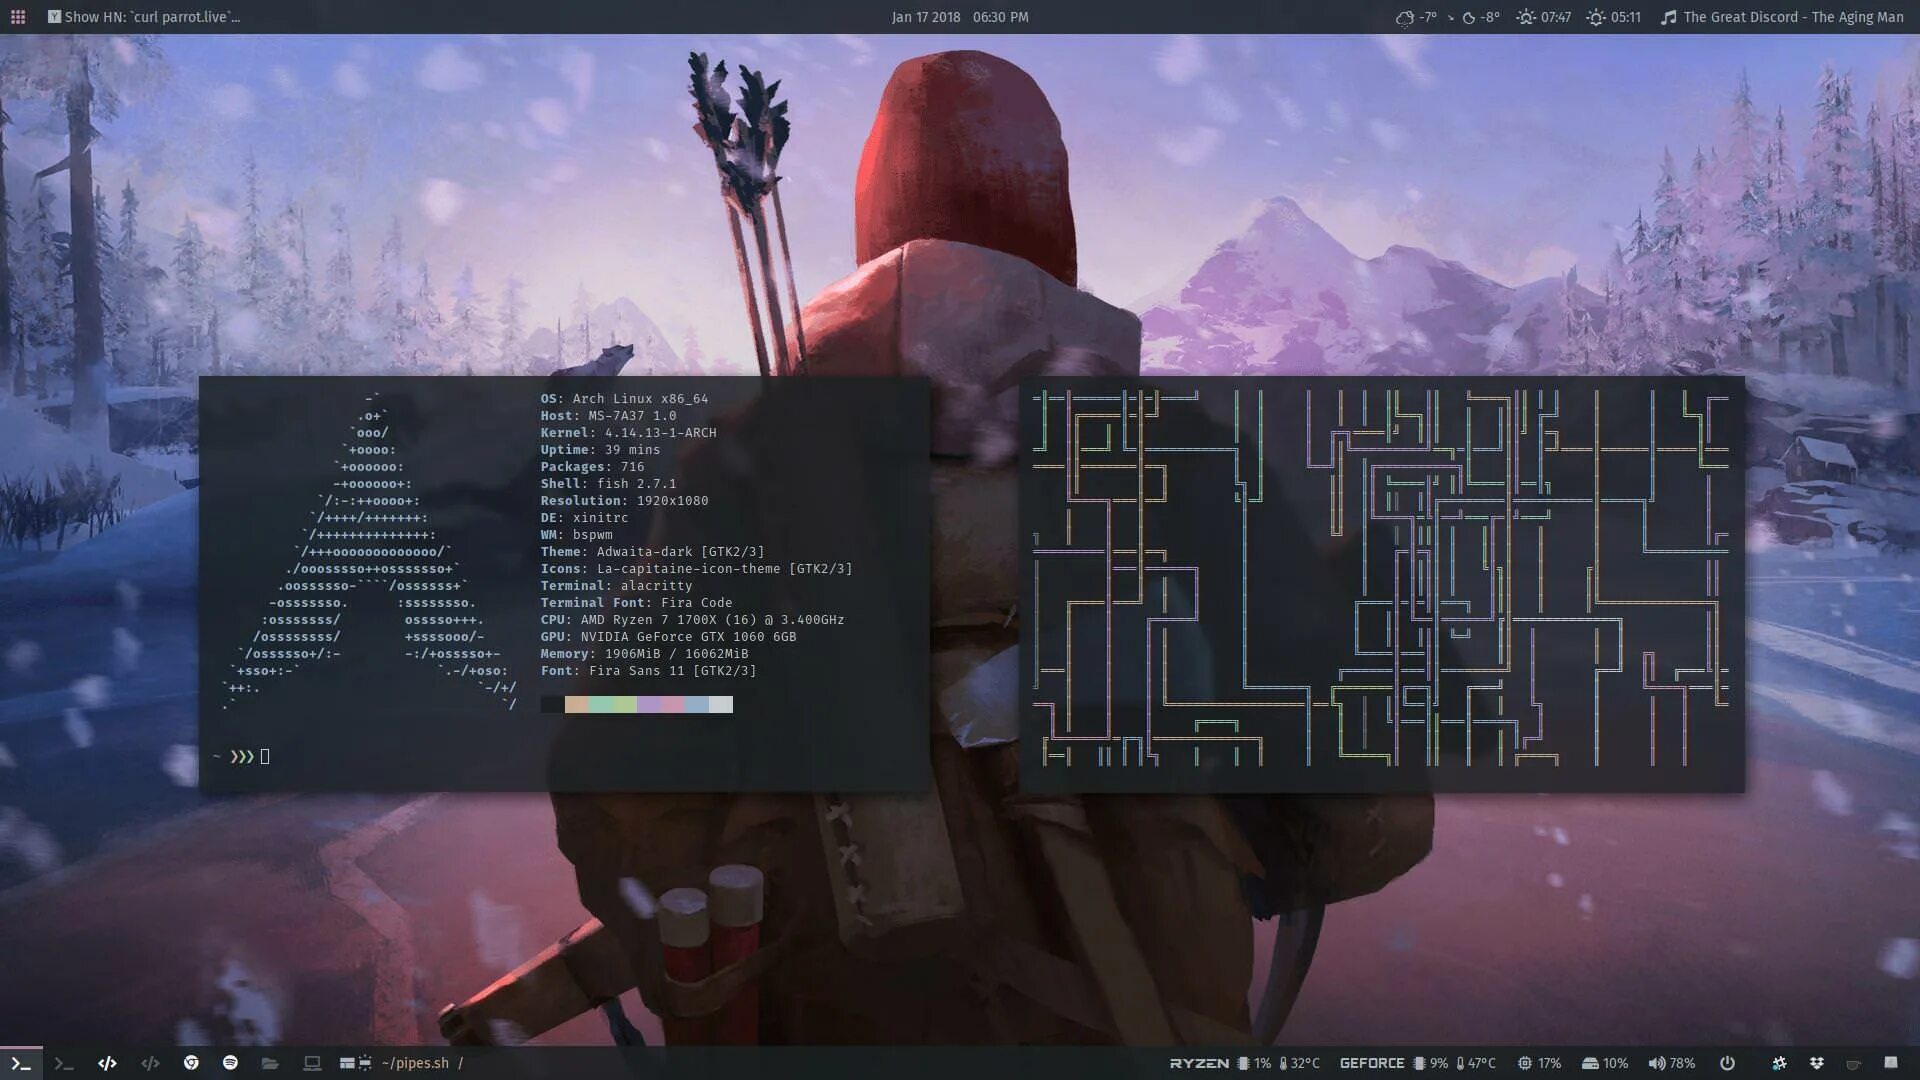The height and width of the screenshot is (1080, 1920).
Task: Open the power menu icon
Action: [1727, 1063]
